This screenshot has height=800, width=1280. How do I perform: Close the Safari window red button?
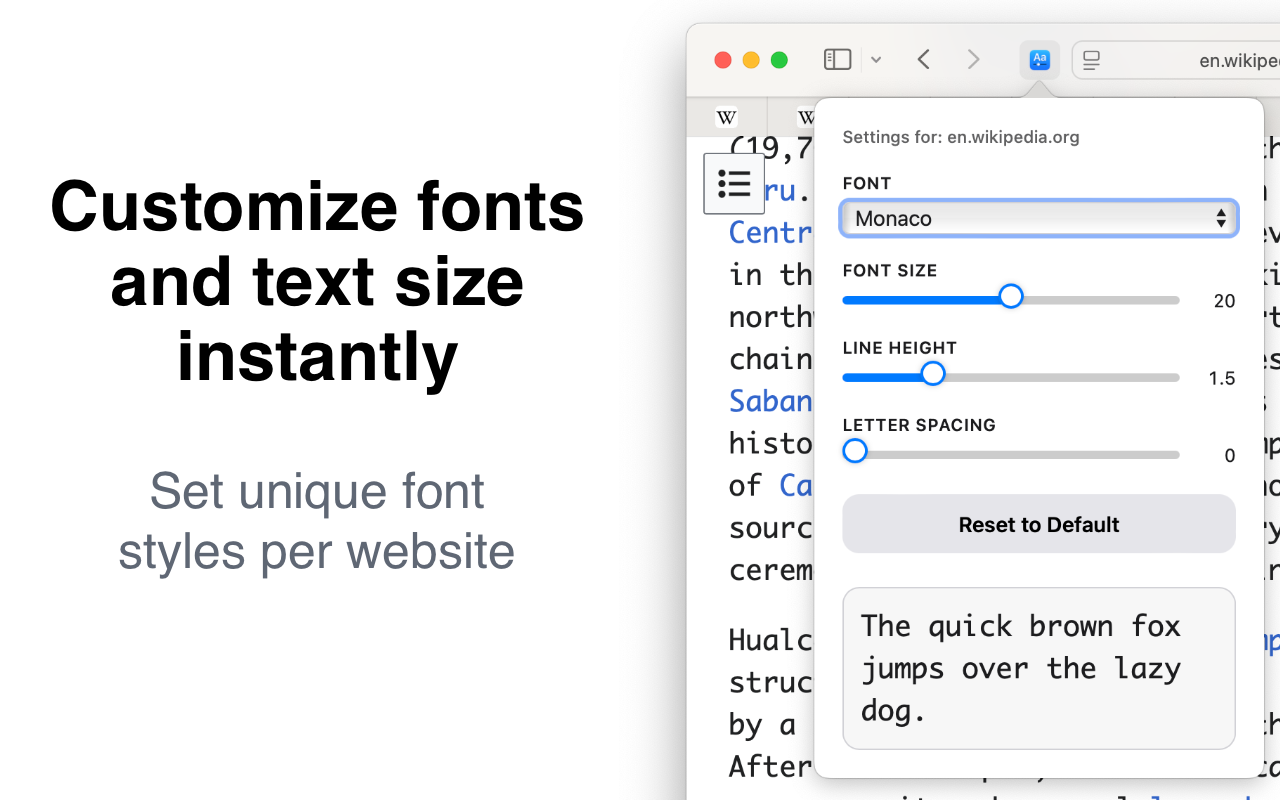click(723, 60)
